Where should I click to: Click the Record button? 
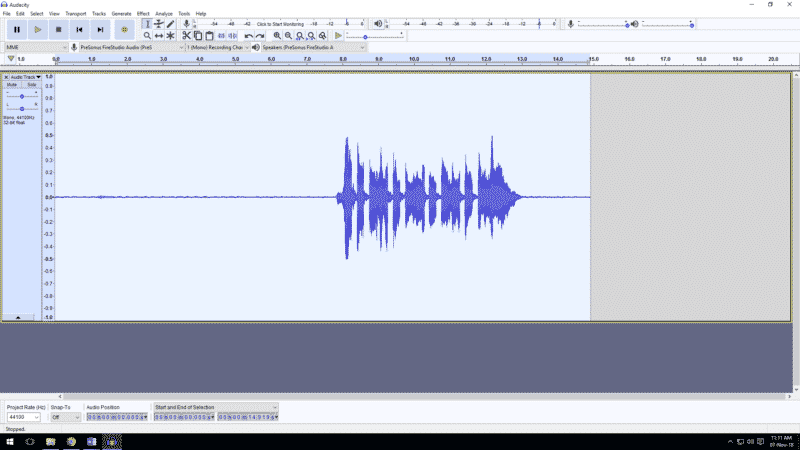(124, 30)
